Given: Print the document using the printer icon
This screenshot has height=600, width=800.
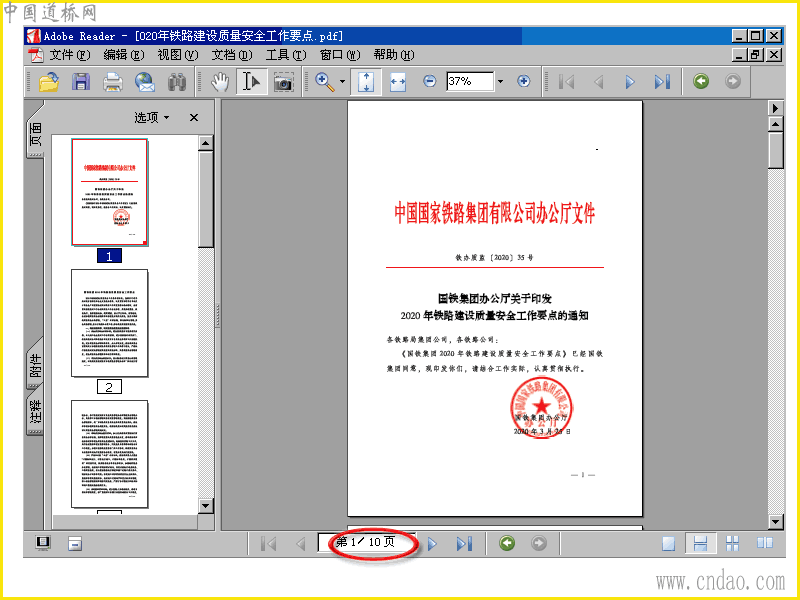Looking at the screenshot, I should (x=112, y=82).
